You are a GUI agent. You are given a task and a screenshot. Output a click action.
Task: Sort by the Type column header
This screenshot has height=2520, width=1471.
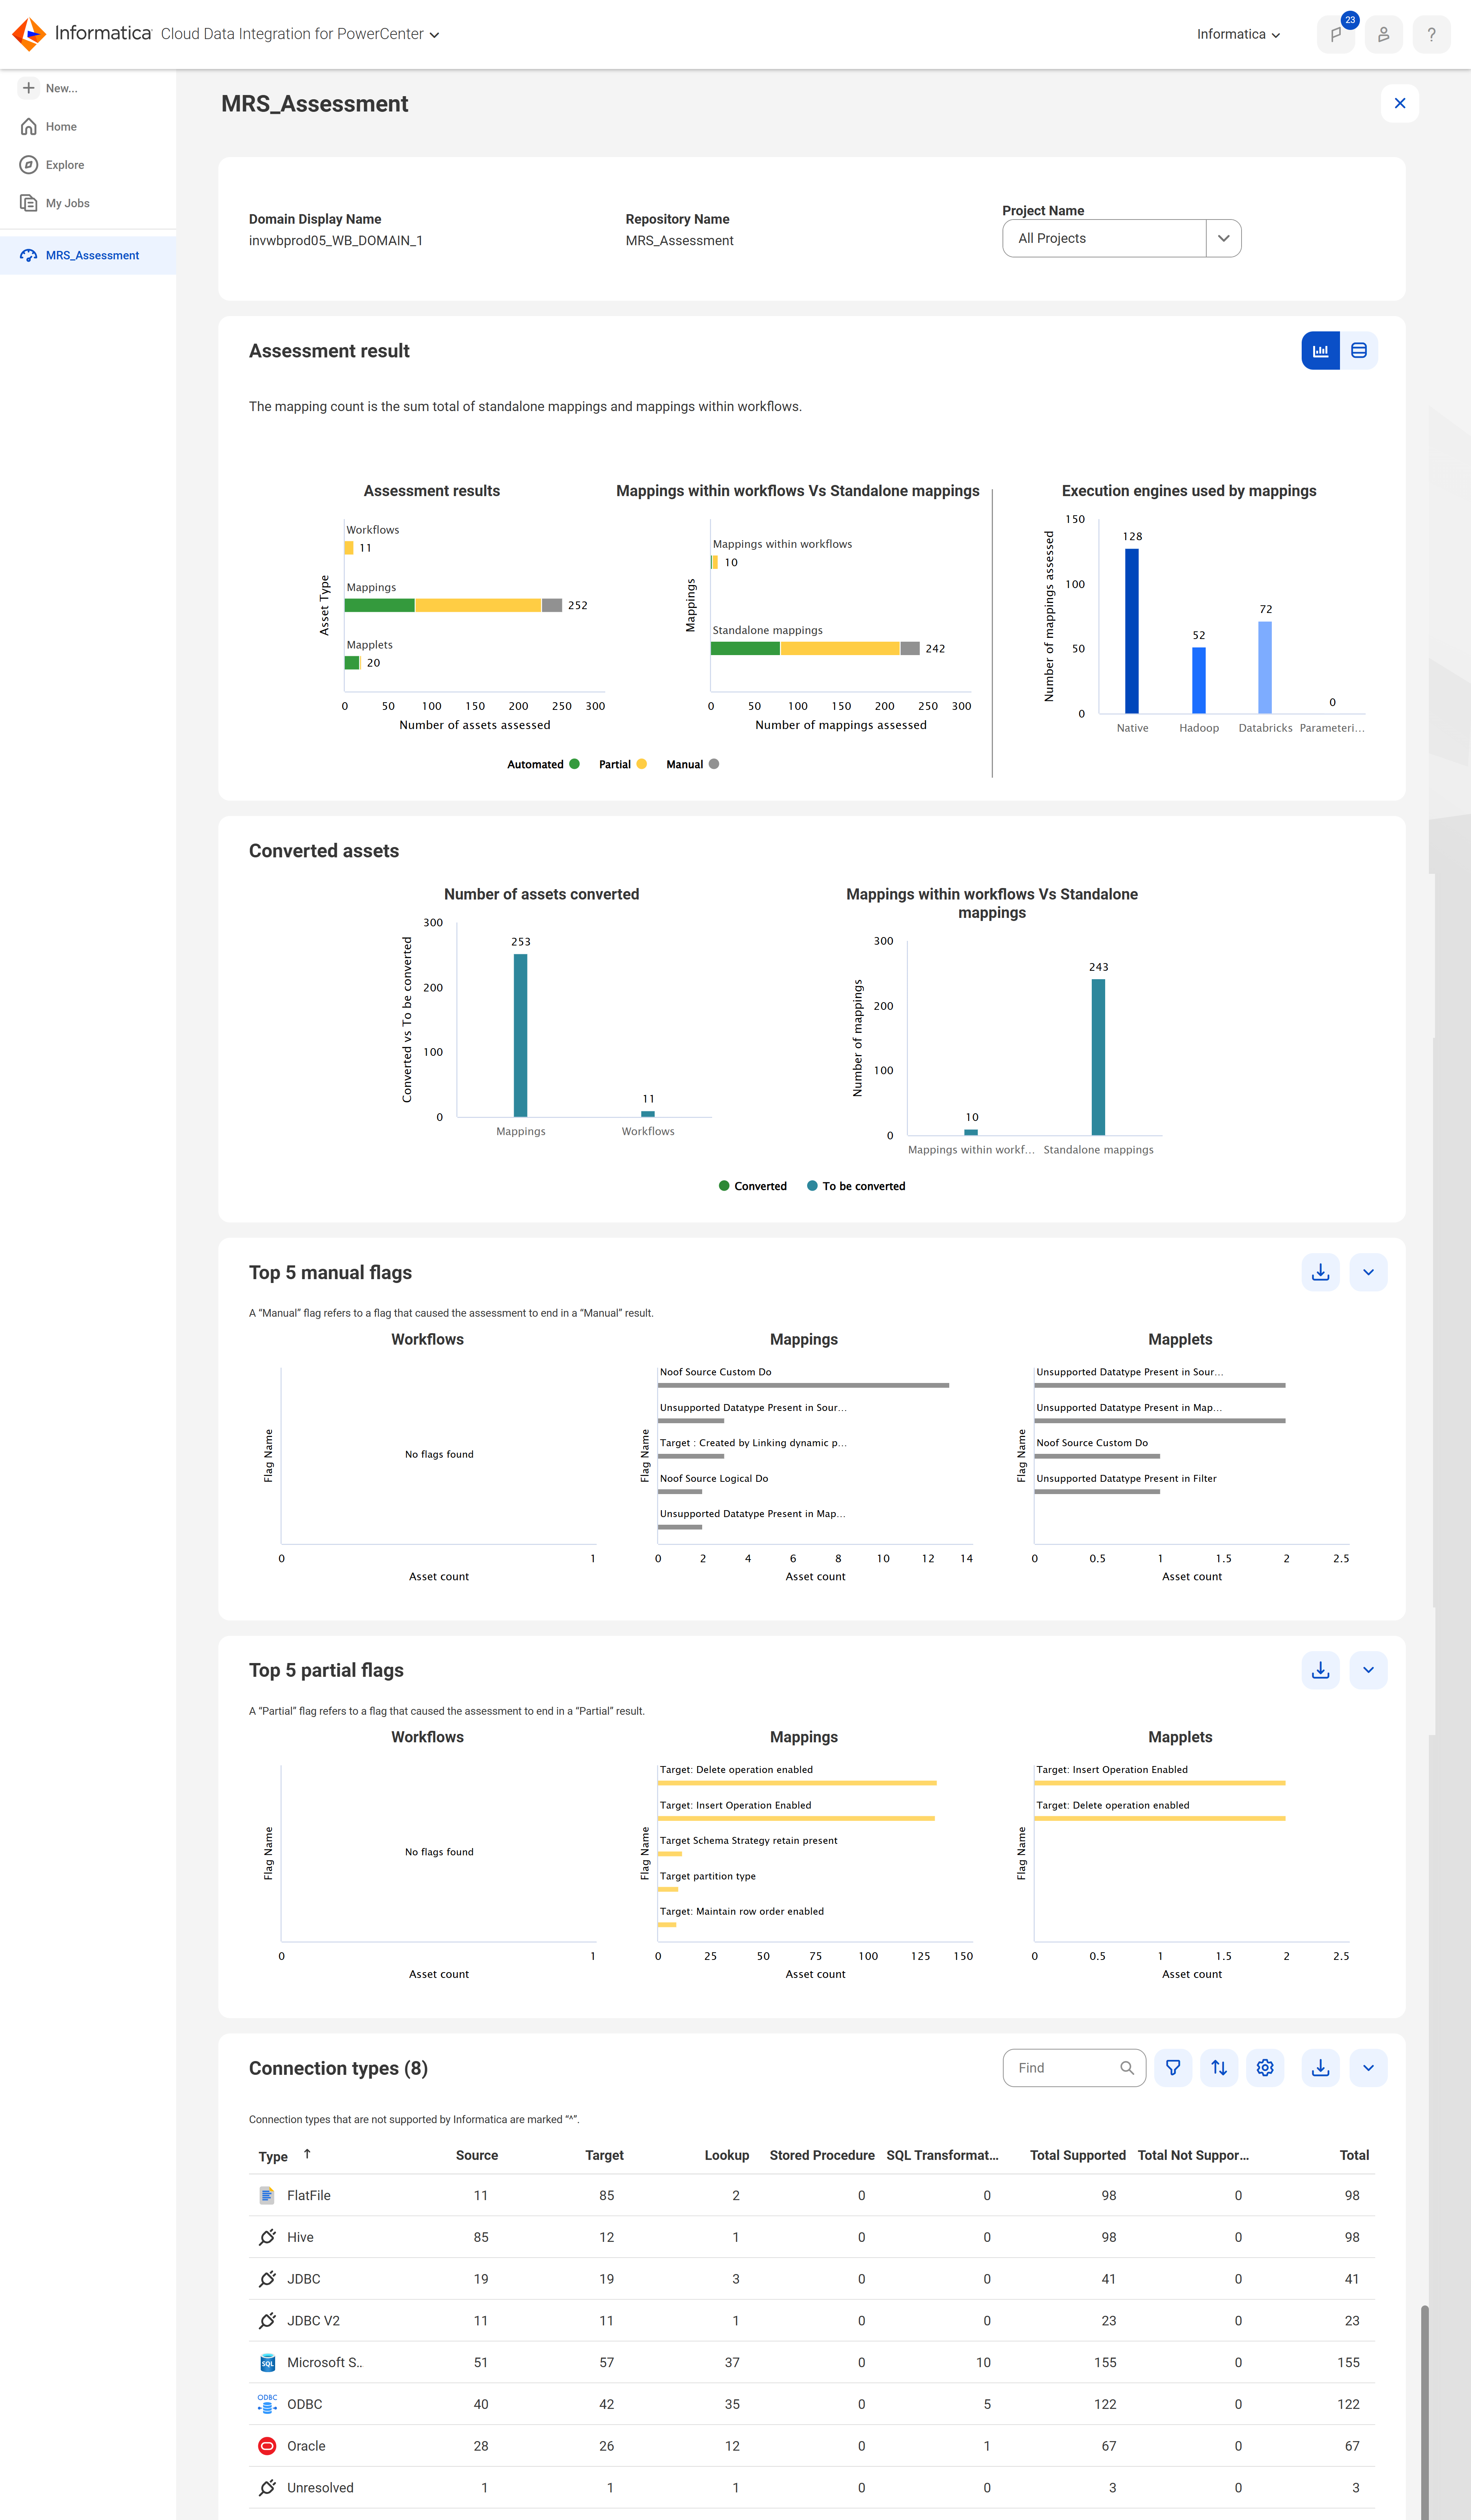click(273, 2156)
